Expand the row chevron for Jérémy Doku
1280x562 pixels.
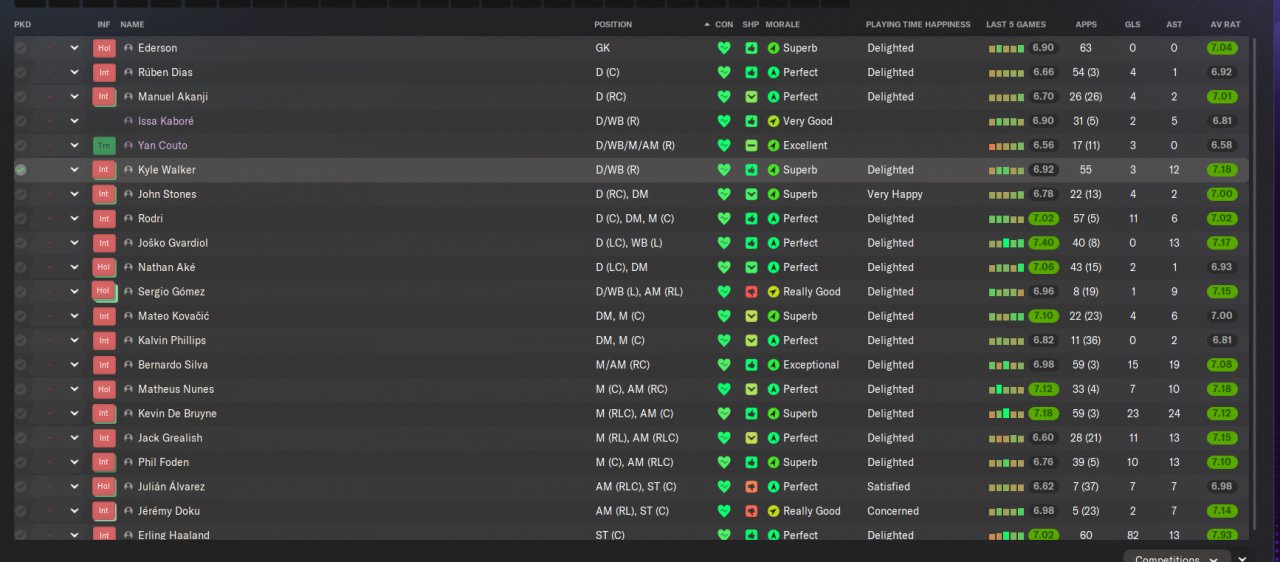click(74, 511)
